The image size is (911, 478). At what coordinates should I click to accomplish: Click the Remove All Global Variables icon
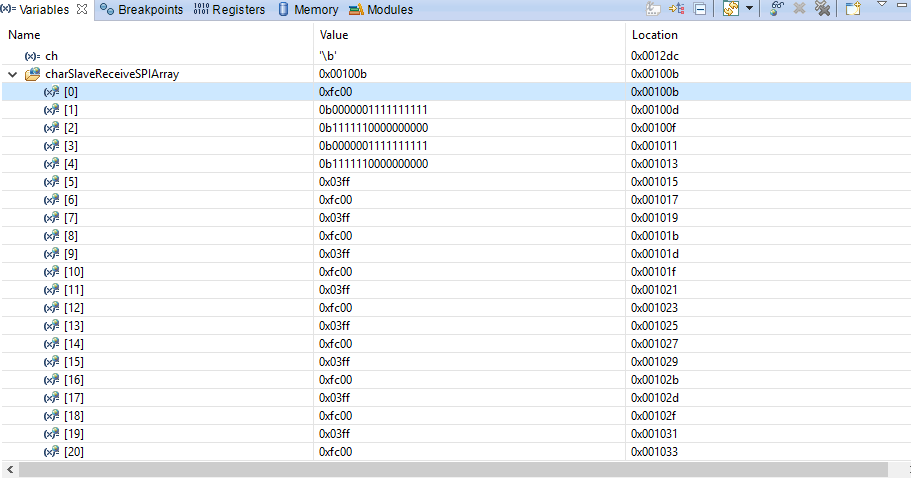822,9
